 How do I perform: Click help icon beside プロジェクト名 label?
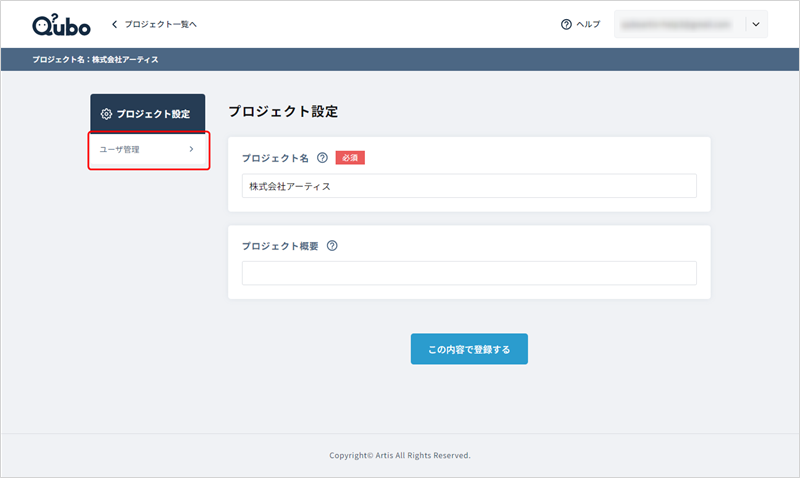tap(322, 158)
